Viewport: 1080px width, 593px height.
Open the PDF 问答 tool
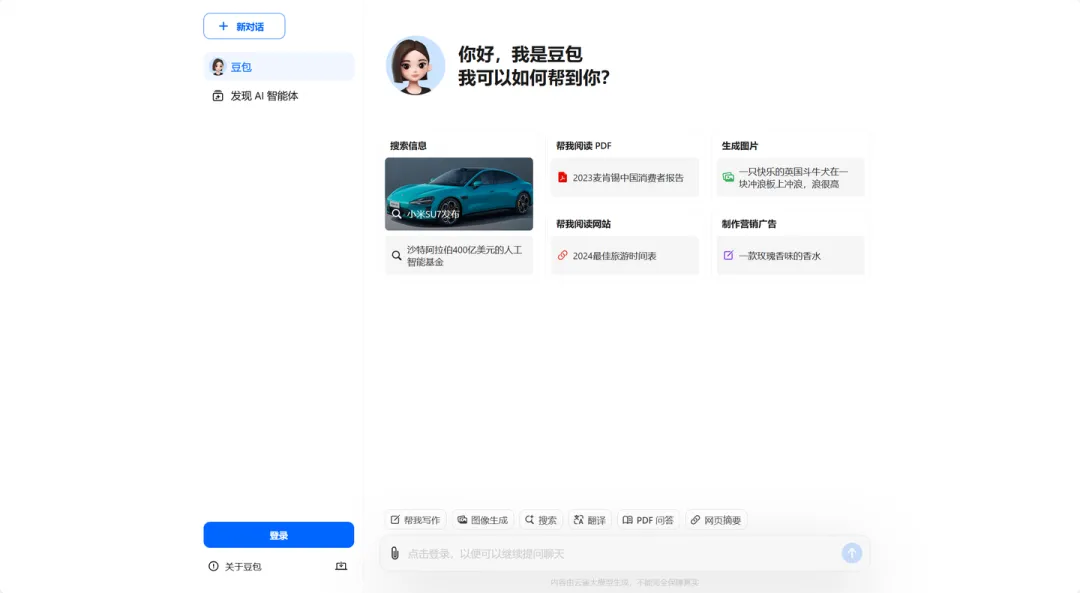[648, 519]
